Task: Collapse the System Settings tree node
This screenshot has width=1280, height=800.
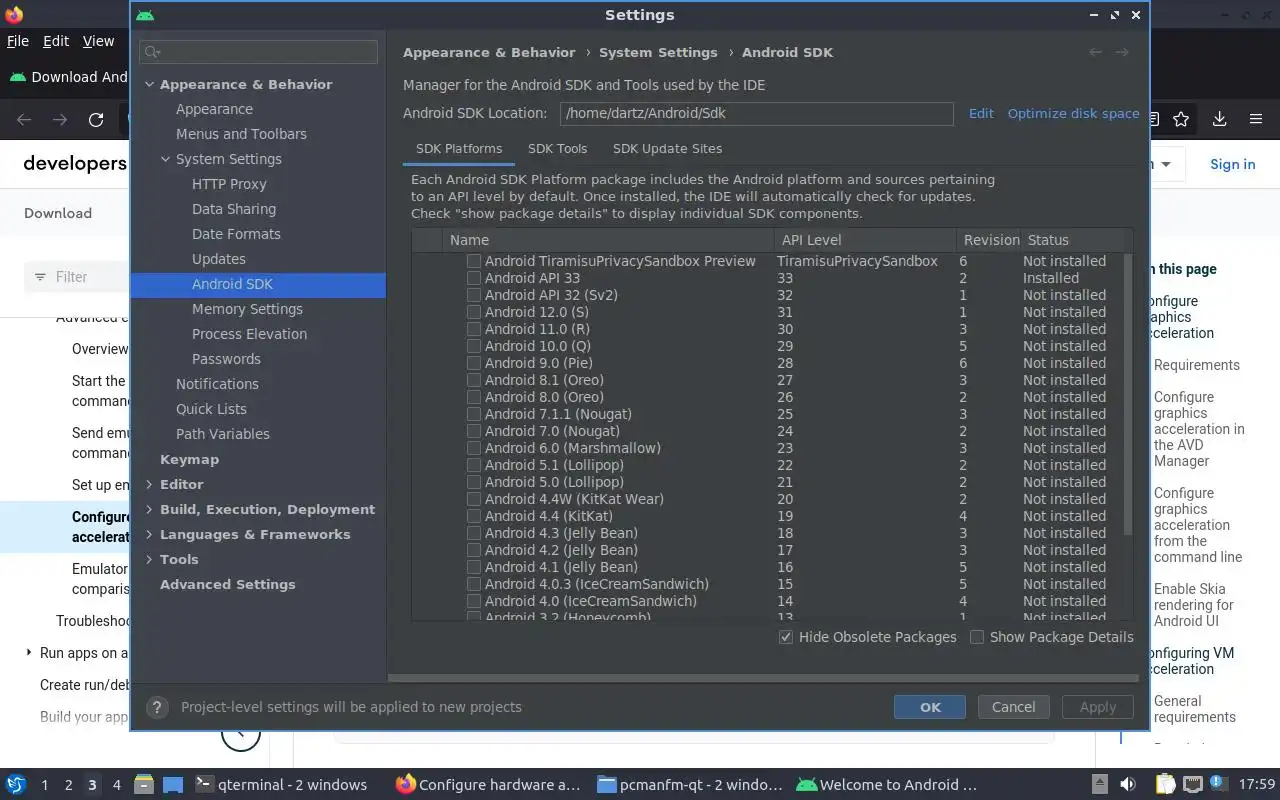Action: 165,159
